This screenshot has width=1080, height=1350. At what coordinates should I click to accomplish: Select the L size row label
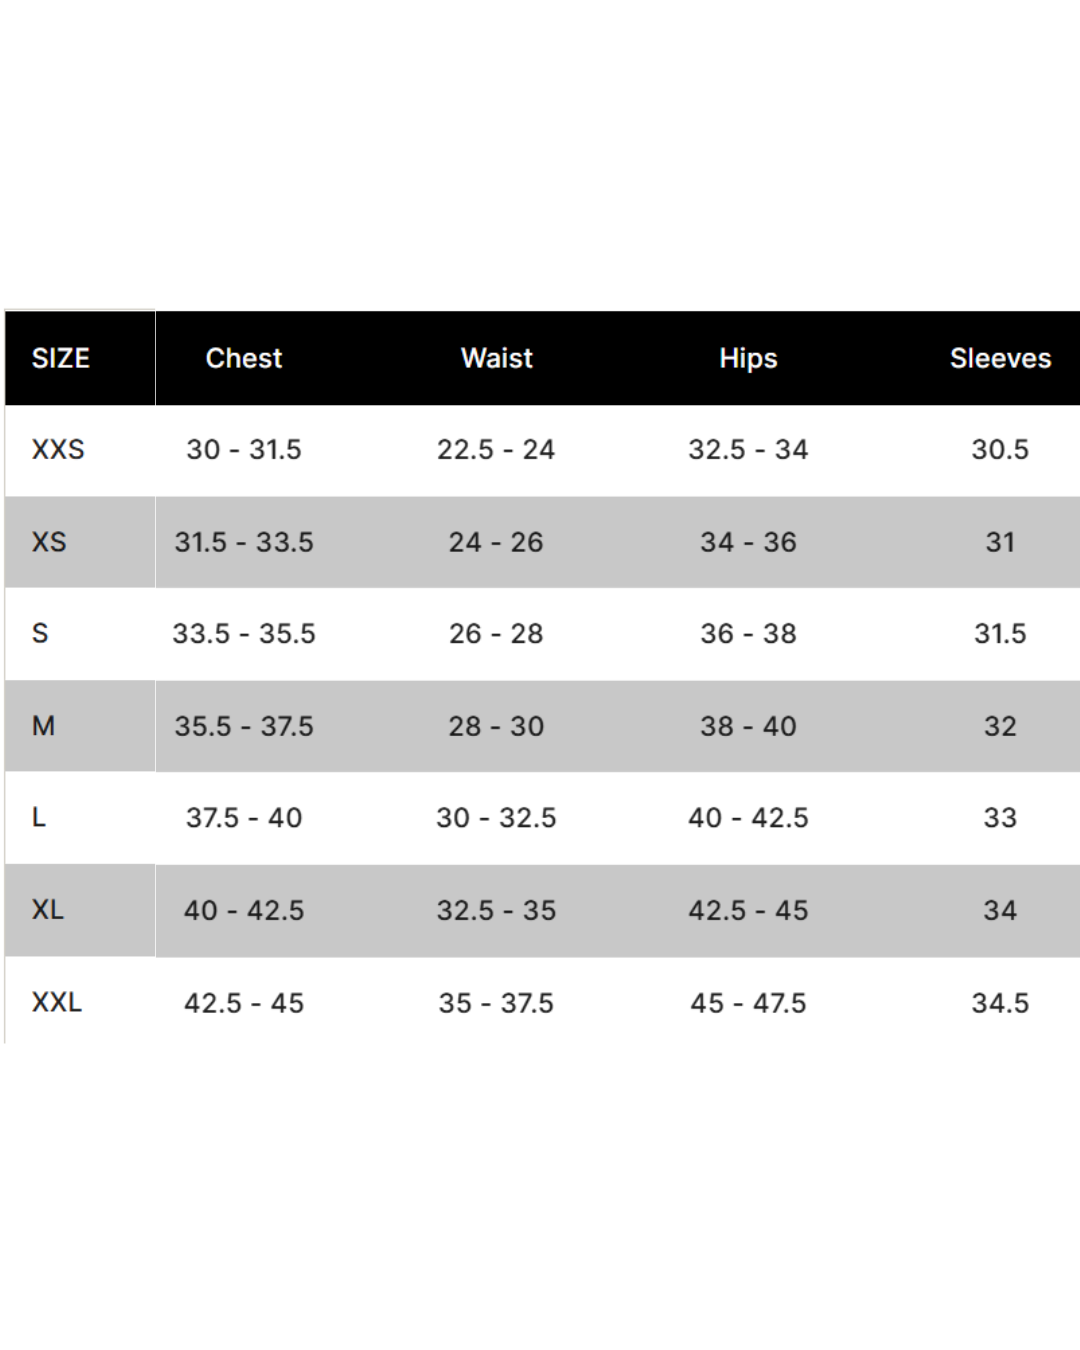tap(39, 817)
